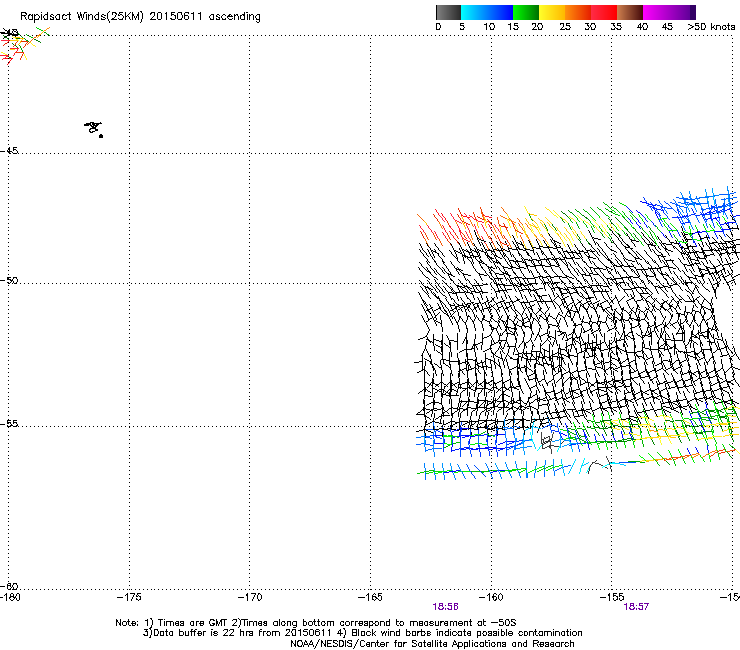The image size is (740, 650).
Task: Click the '-170' longitude axis label
Action: pos(249,597)
